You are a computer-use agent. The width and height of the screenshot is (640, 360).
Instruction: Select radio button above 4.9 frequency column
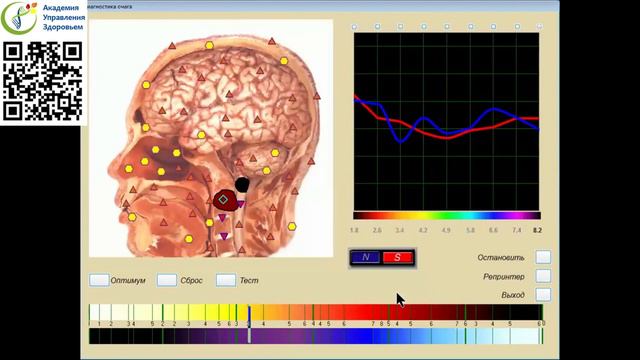click(447, 27)
